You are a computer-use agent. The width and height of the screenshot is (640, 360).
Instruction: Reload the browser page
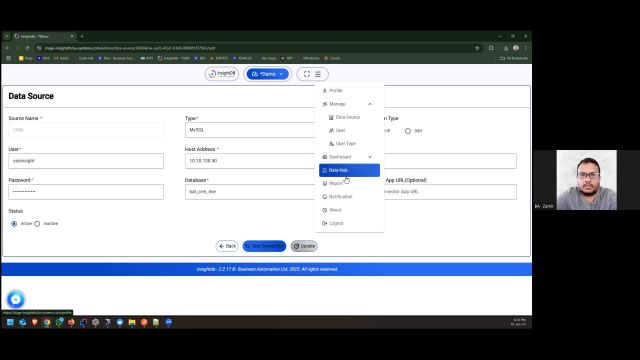click(27, 48)
